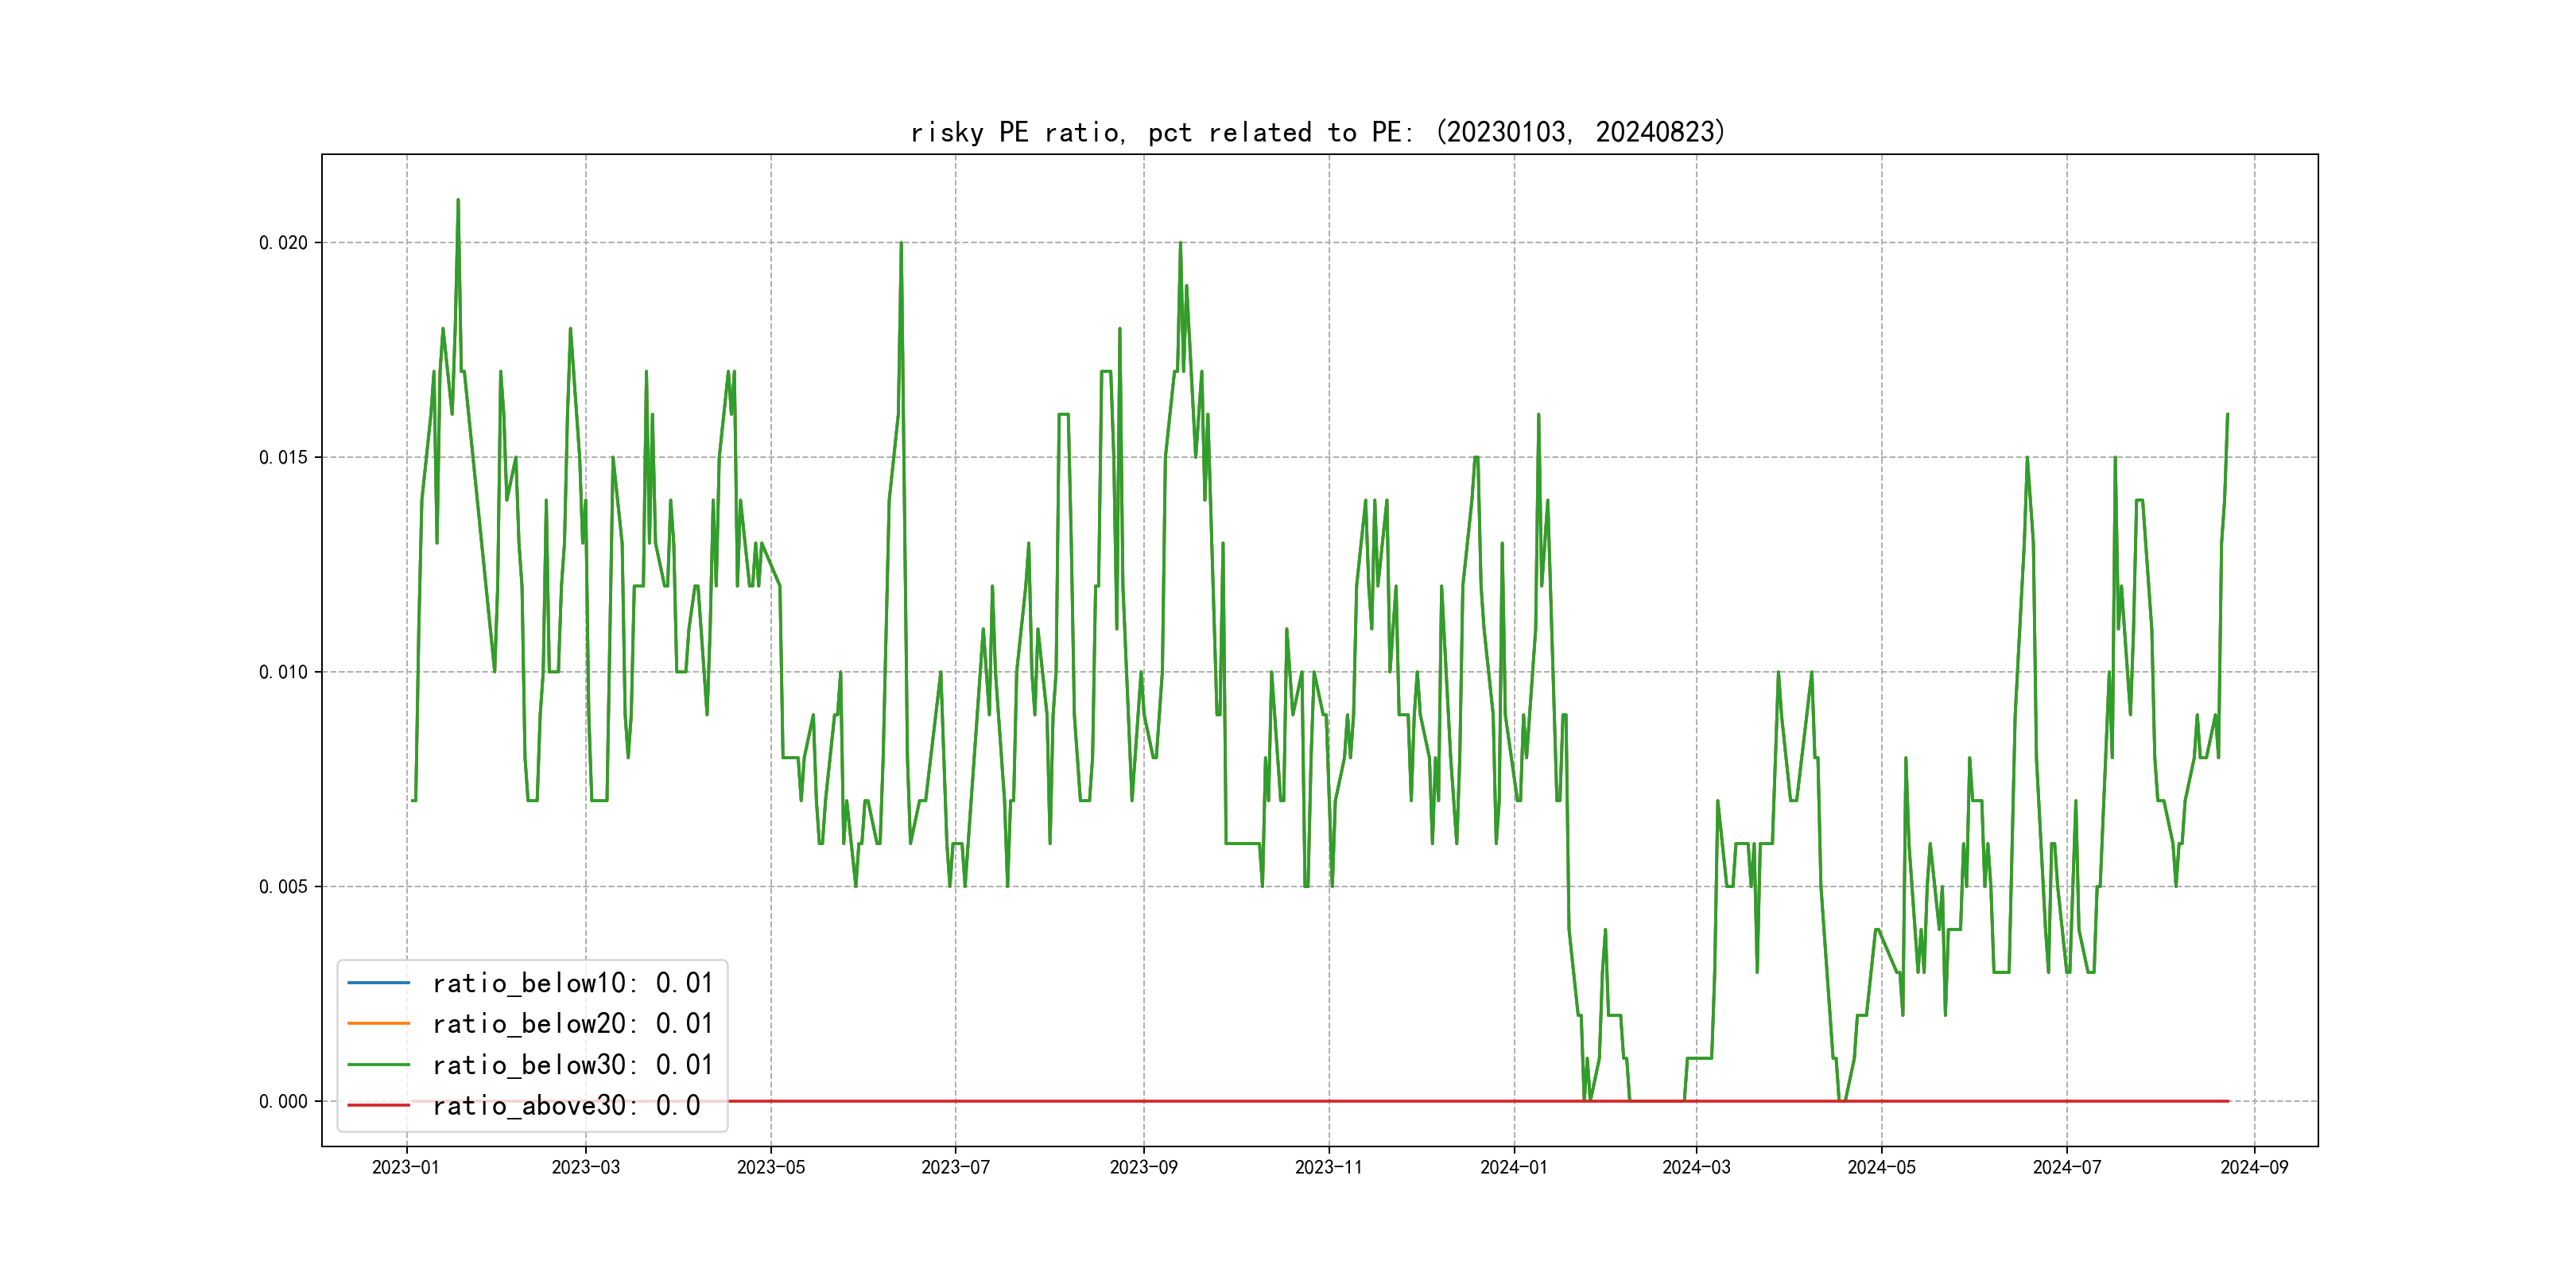Click the 0.020 y-axis tick label
The image size is (2576, 1288).
(283, 243)
